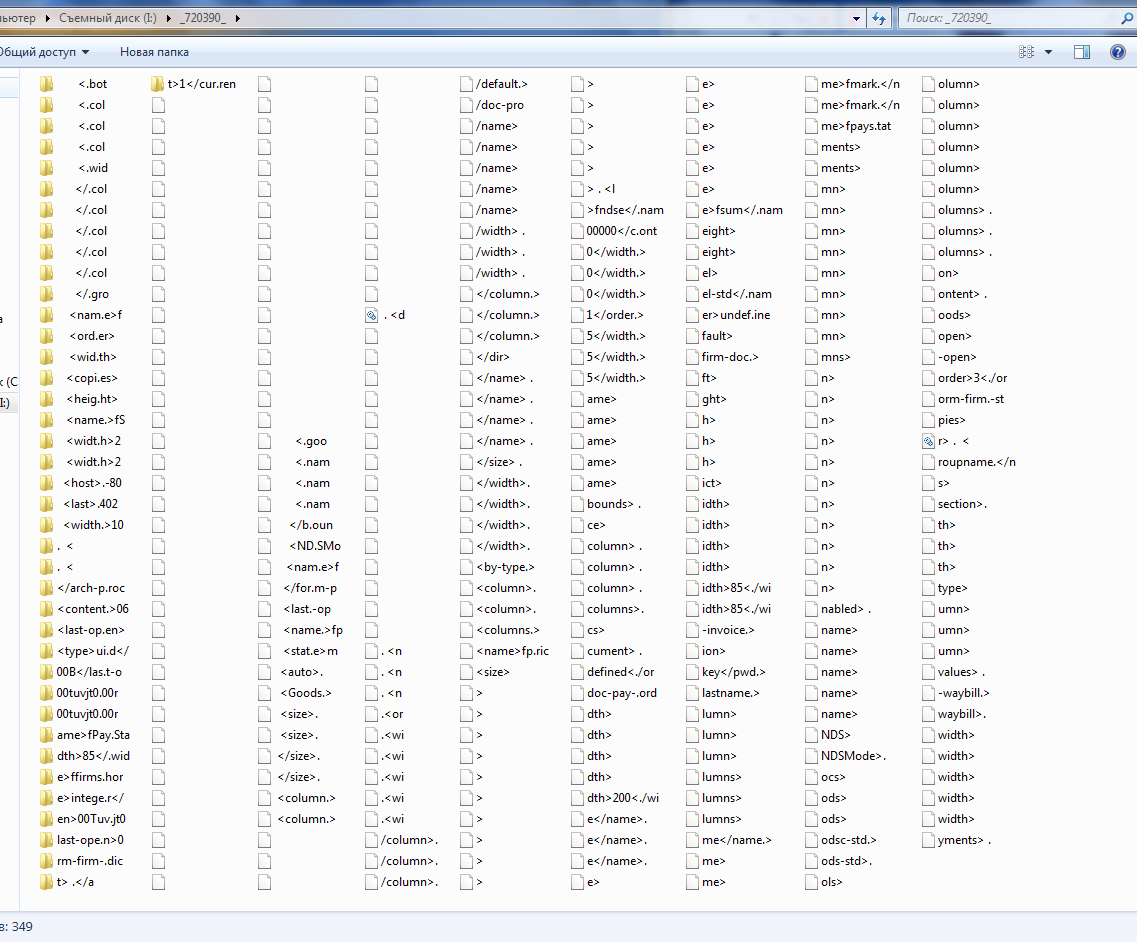
Task: Select the '<.bot' folder icon
Action: click(46, 84)
